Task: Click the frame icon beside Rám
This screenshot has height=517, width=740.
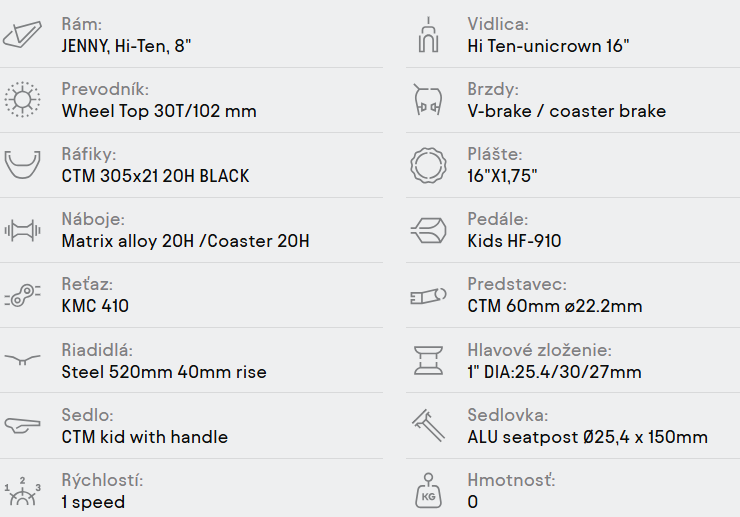Action: (21, 35)
